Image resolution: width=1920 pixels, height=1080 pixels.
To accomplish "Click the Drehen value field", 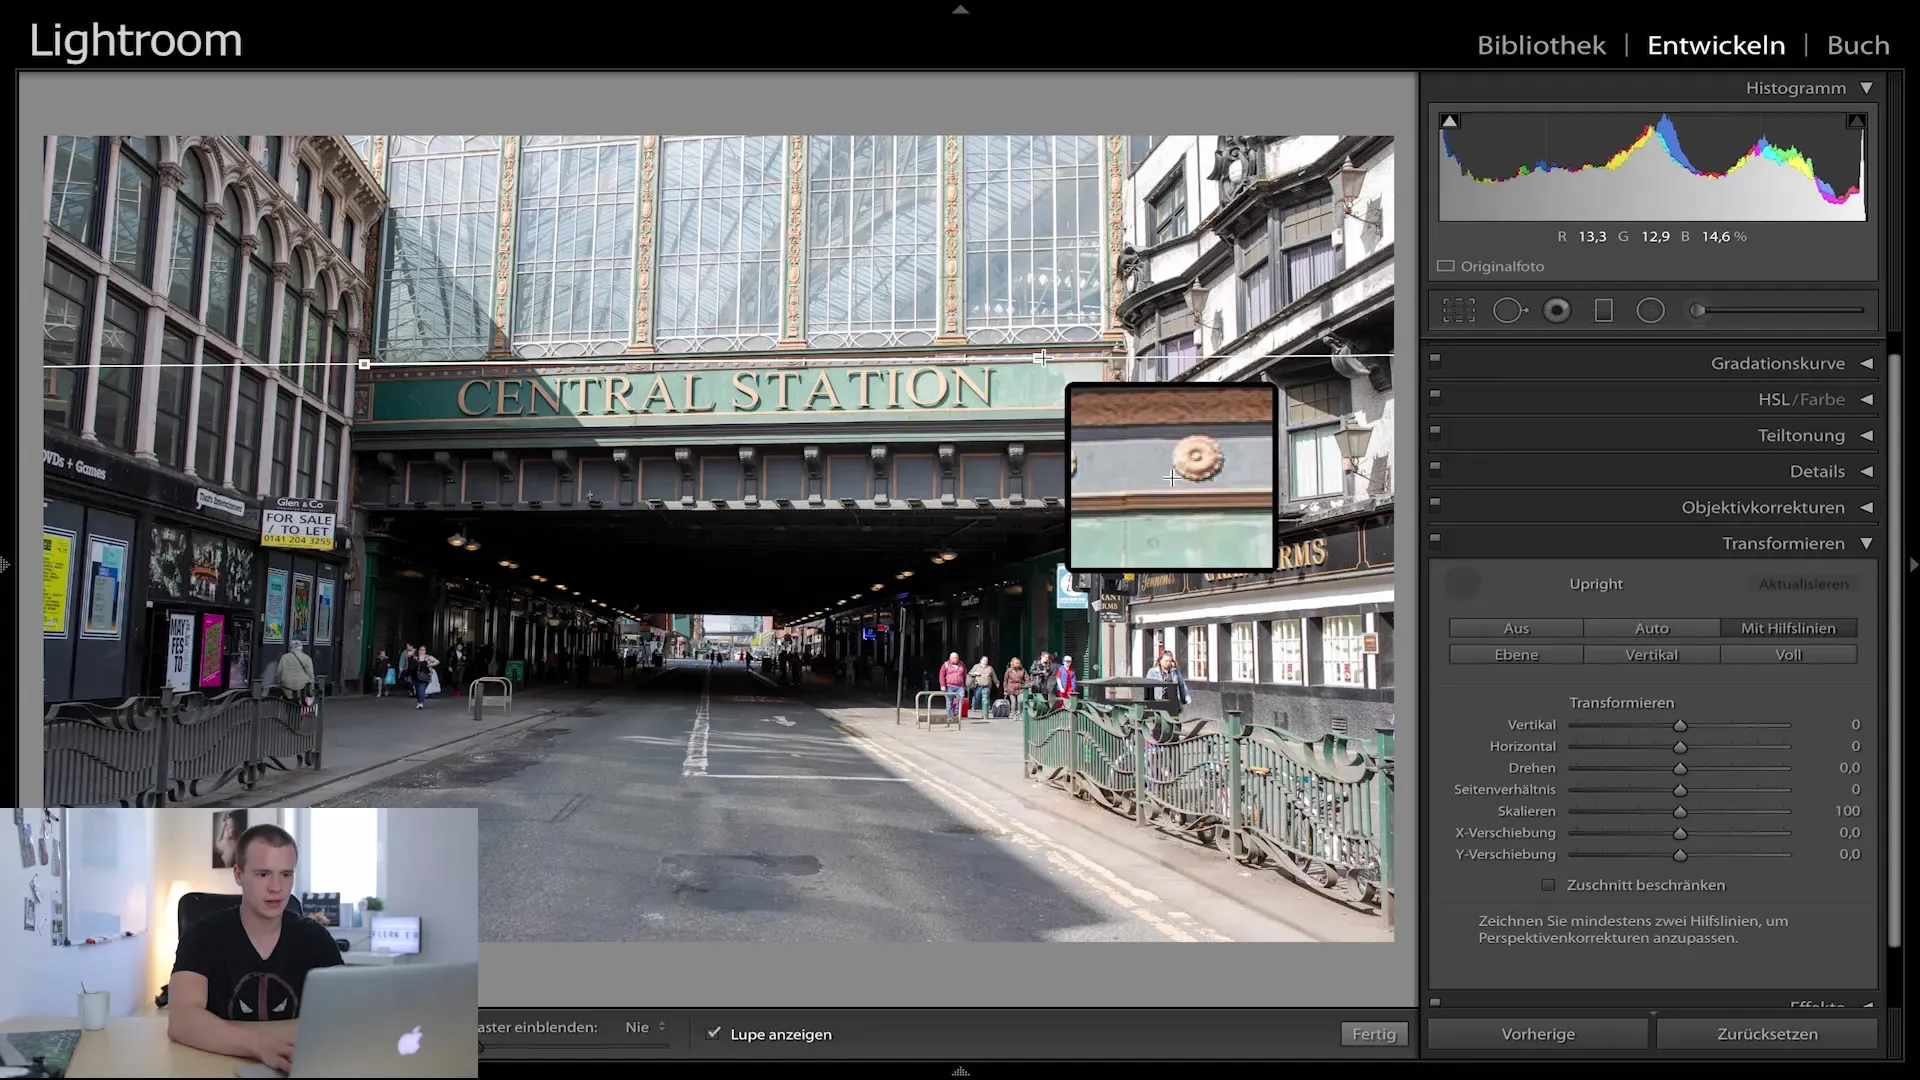I will 1849,768.
